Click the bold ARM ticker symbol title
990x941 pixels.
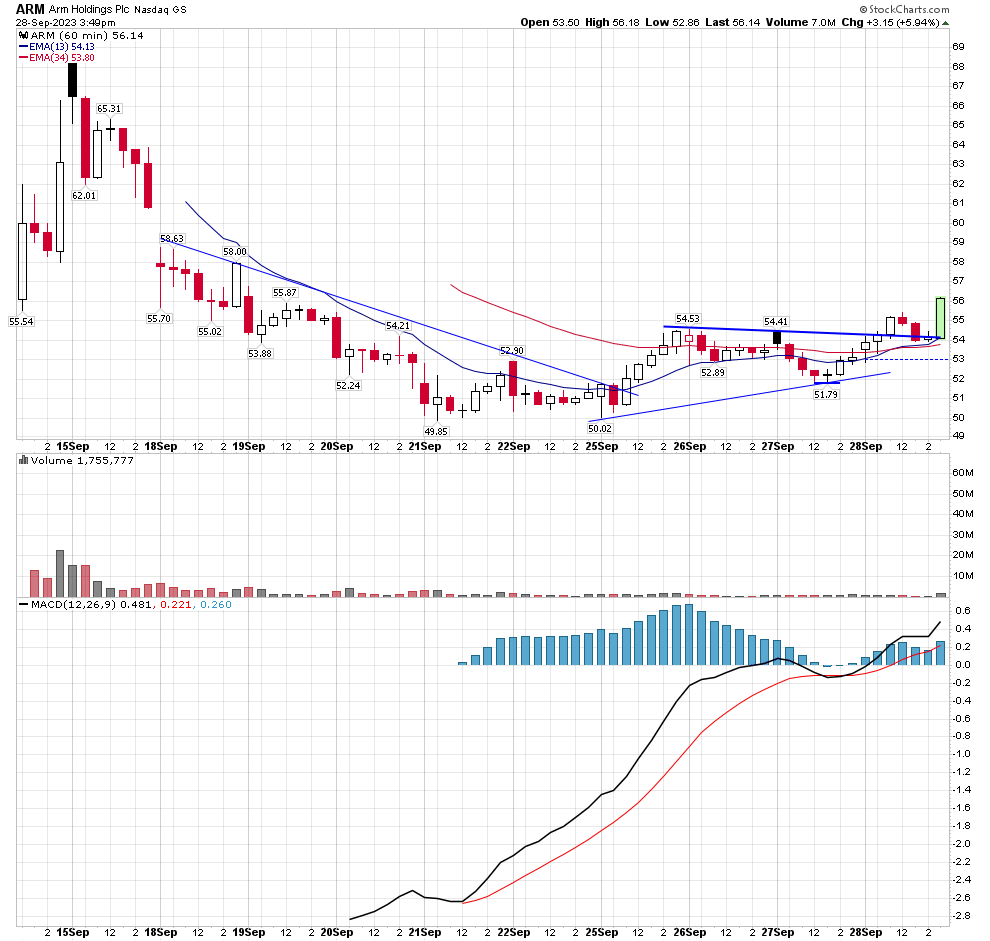coord(30,9)
